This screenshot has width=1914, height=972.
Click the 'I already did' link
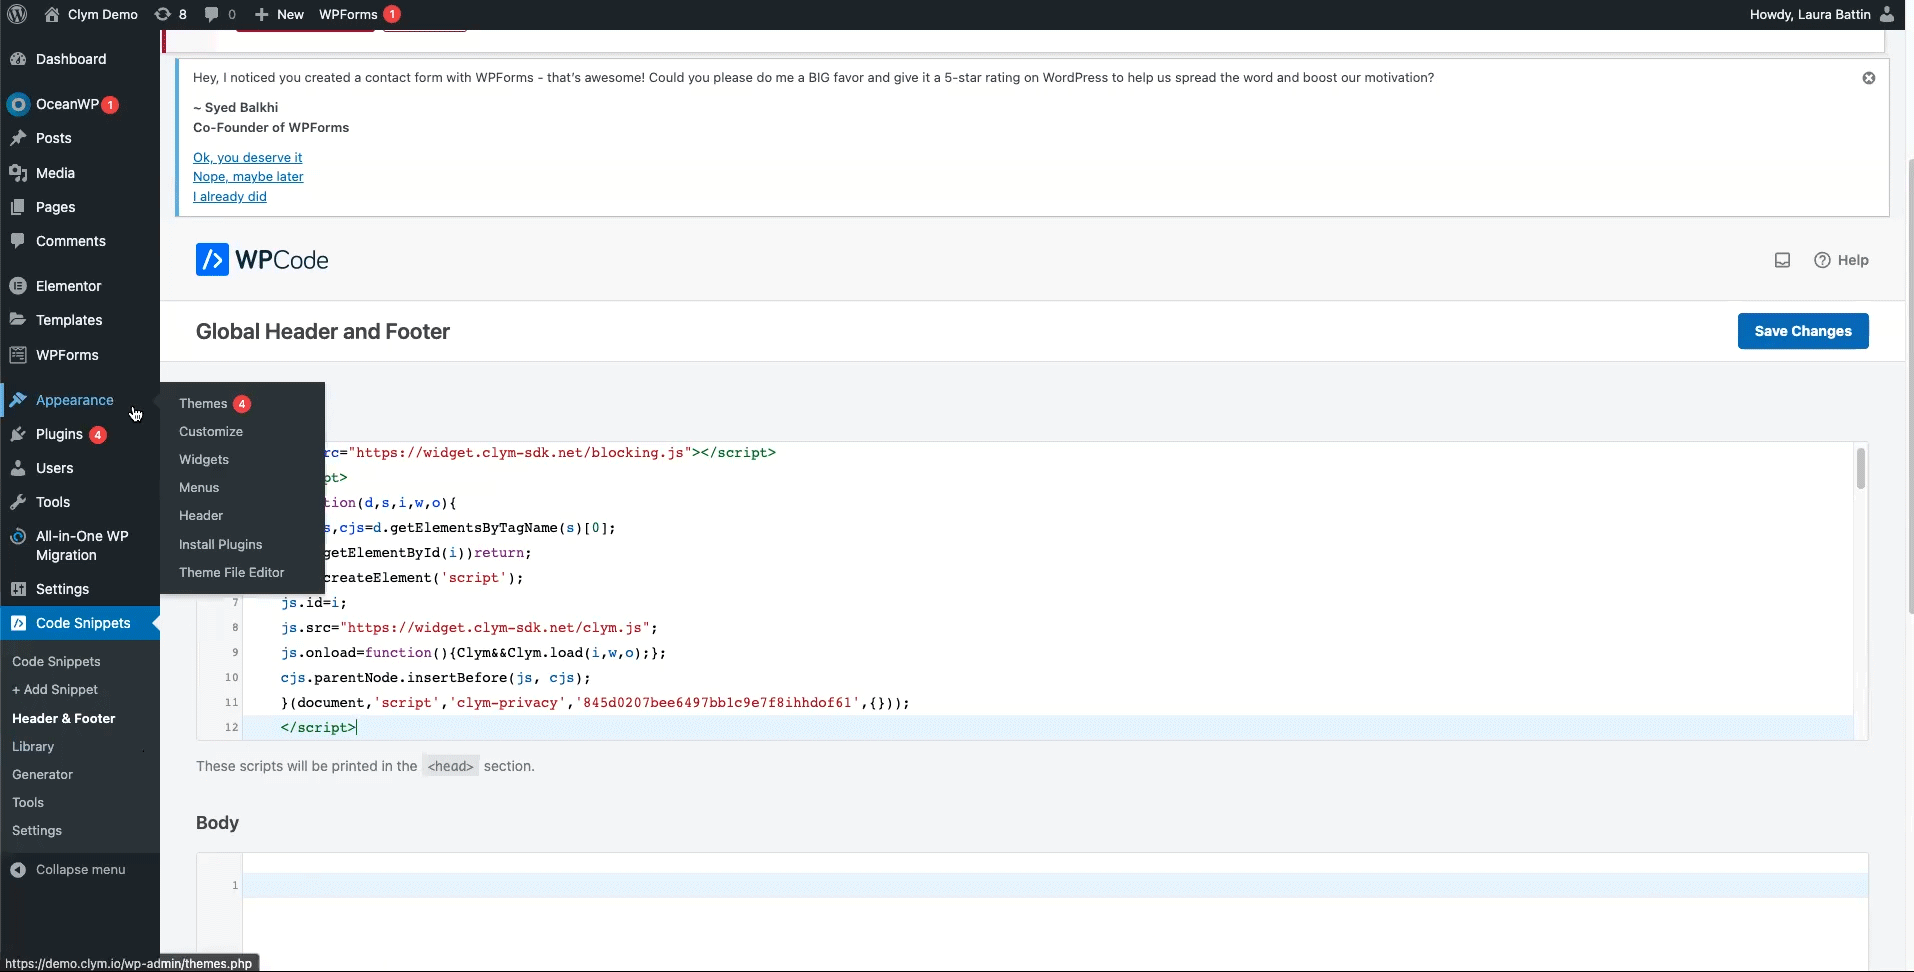[230, 197]
